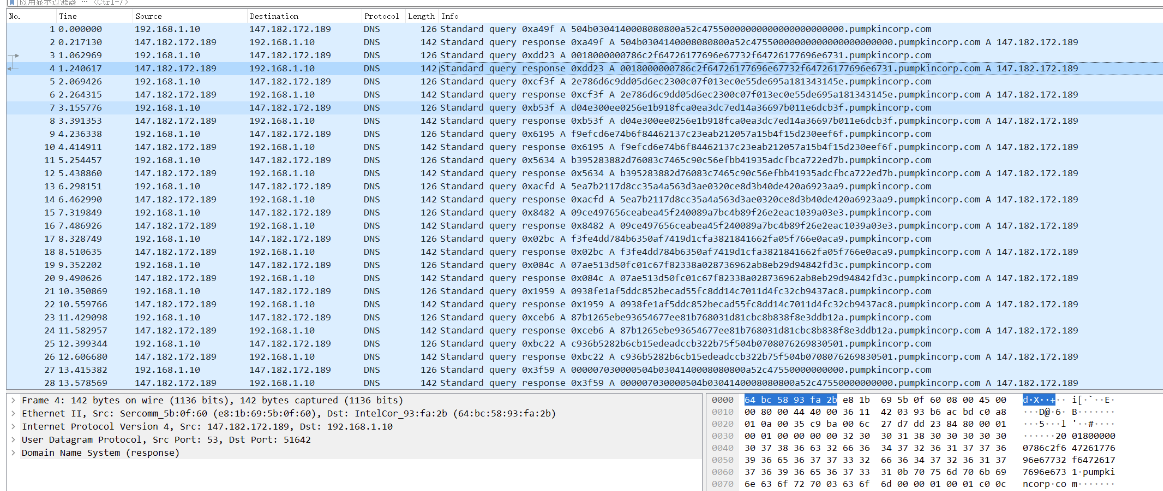Sort packets by the Time column

[x=90, y=17]
